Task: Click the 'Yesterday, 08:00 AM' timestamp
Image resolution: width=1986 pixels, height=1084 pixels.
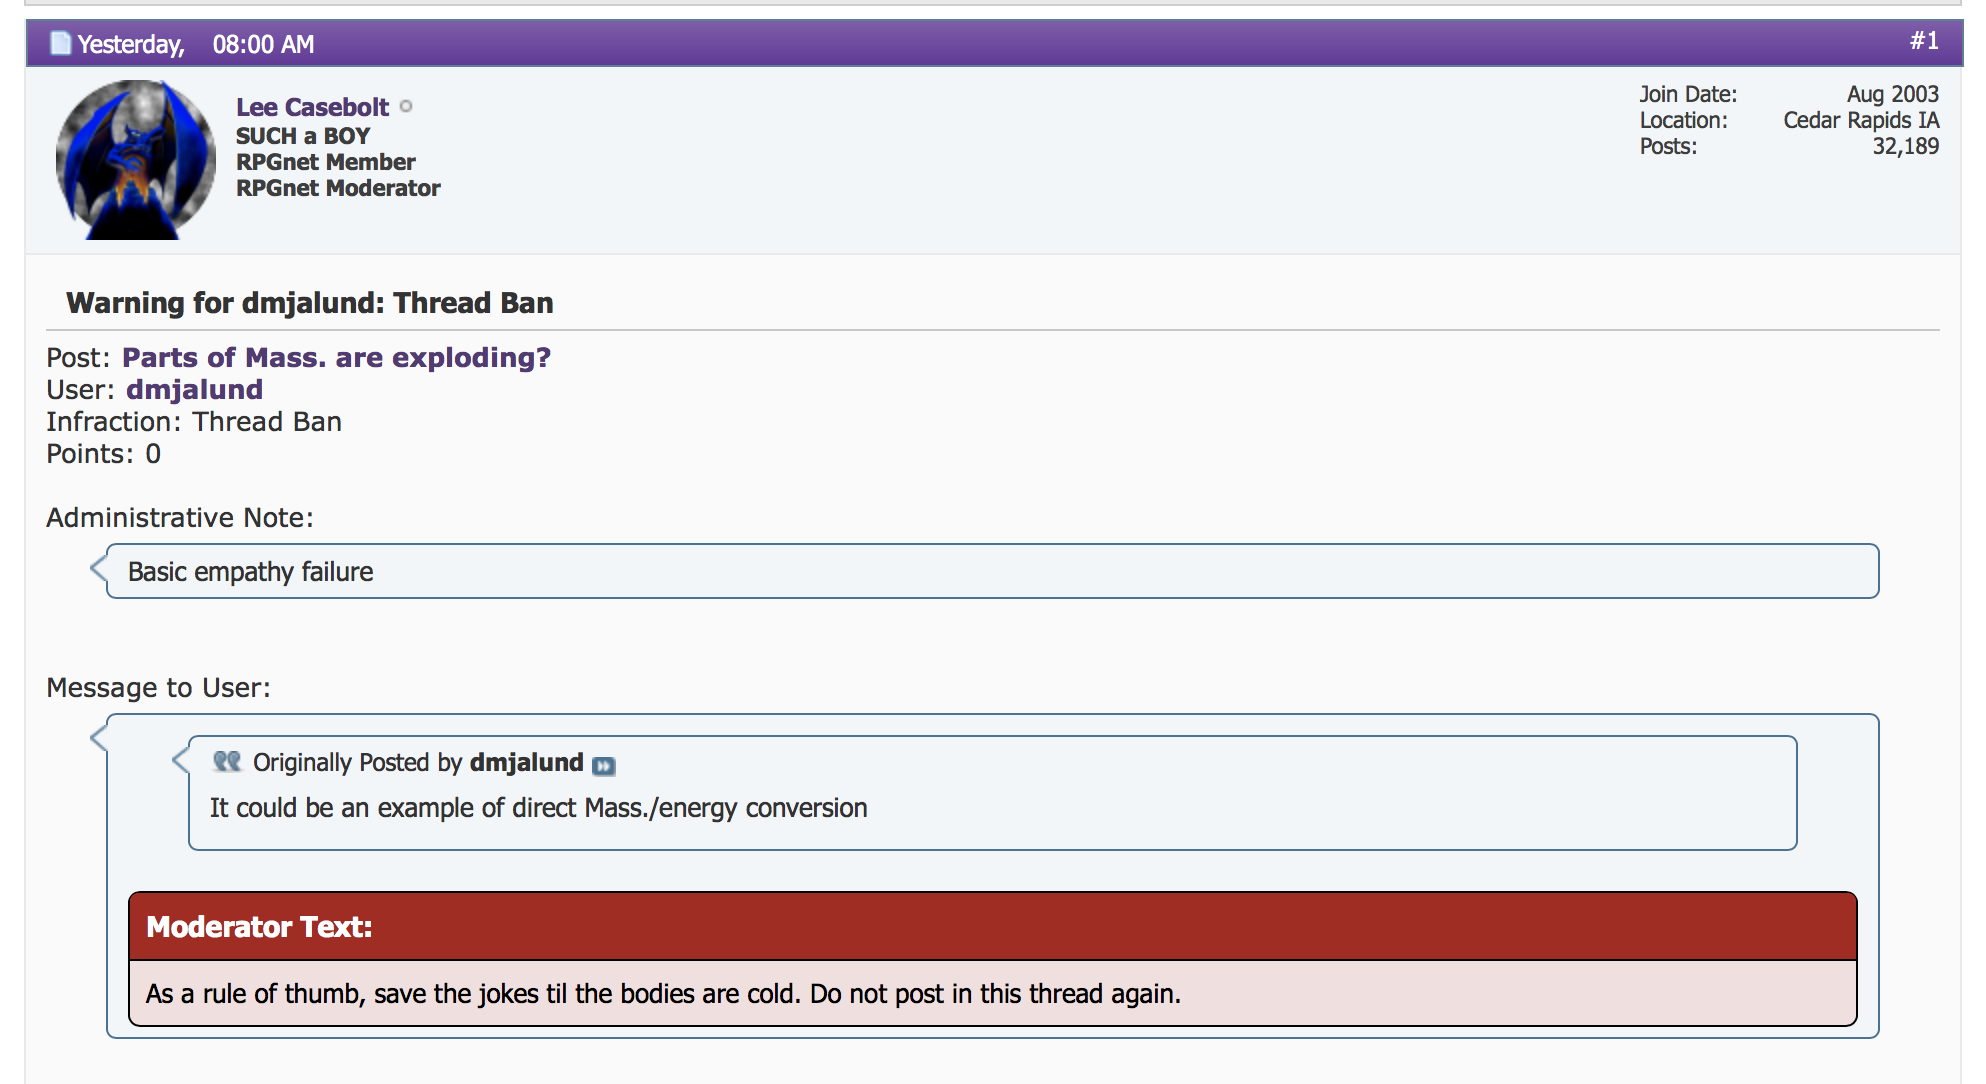Action: pyautogui.click(x=196, y=44)
